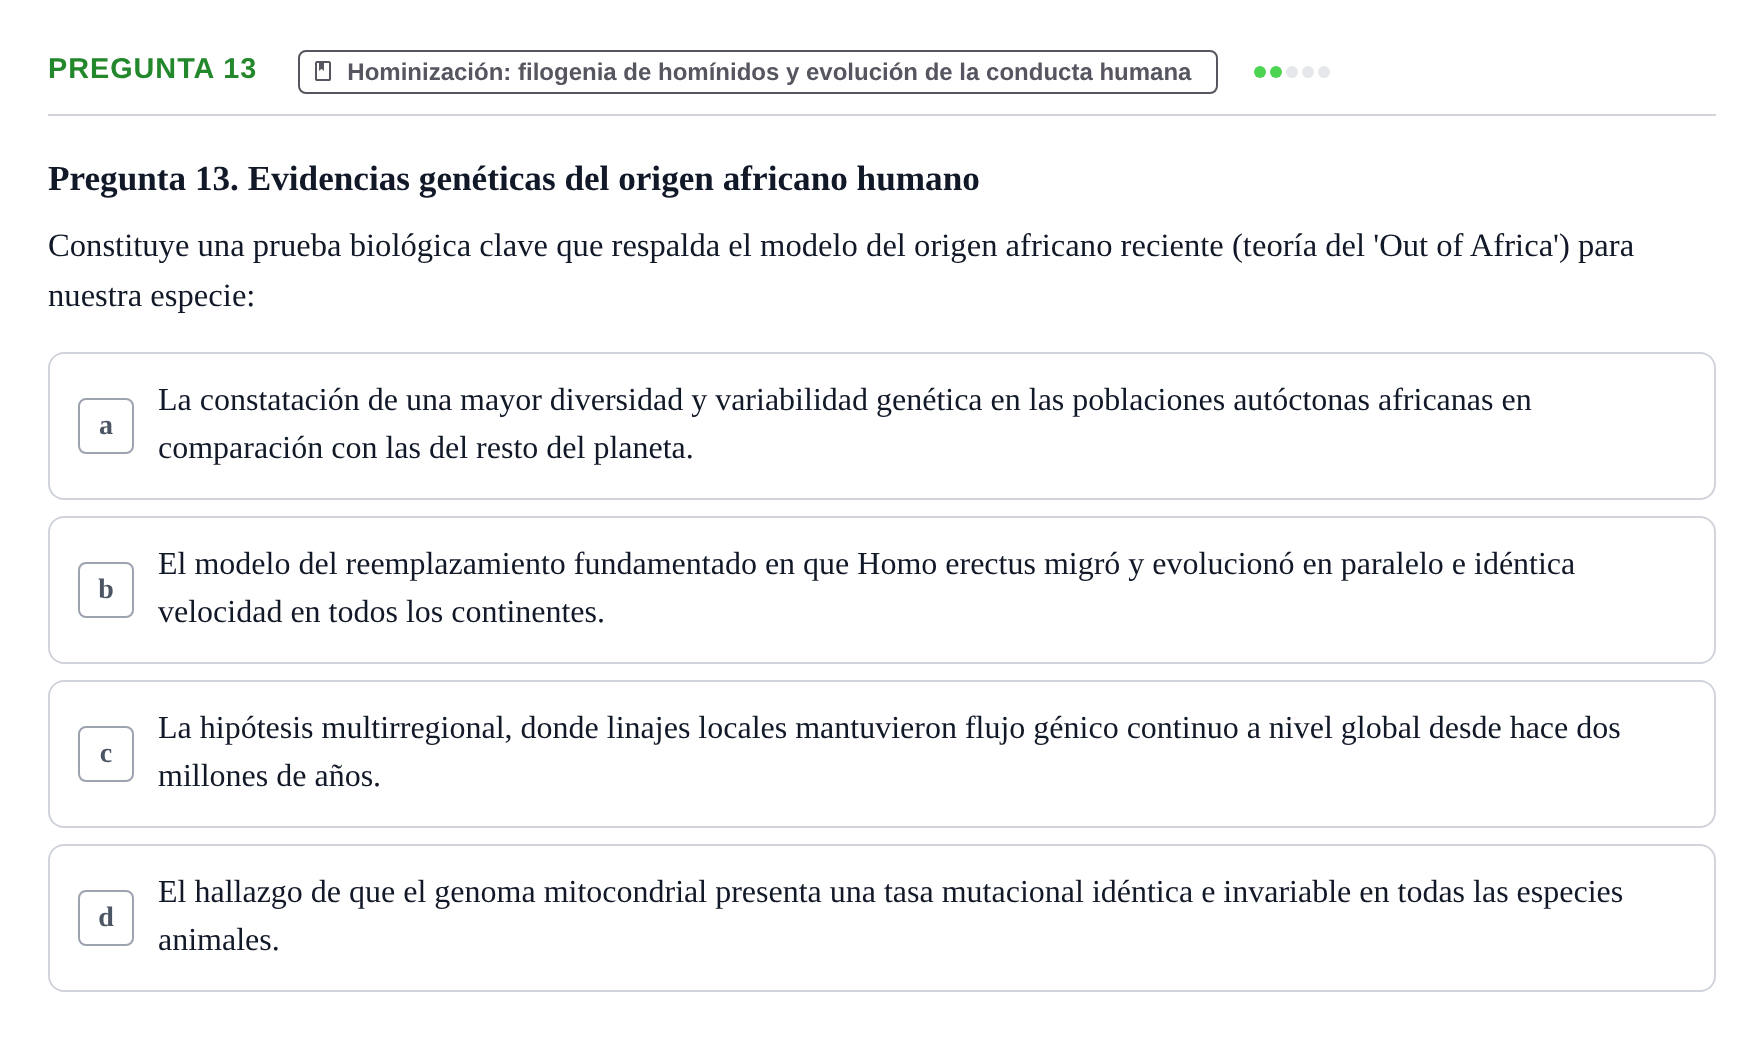Select the letter 'a' option box
Screen dimensions: 1764x1042
coord(106,426)
